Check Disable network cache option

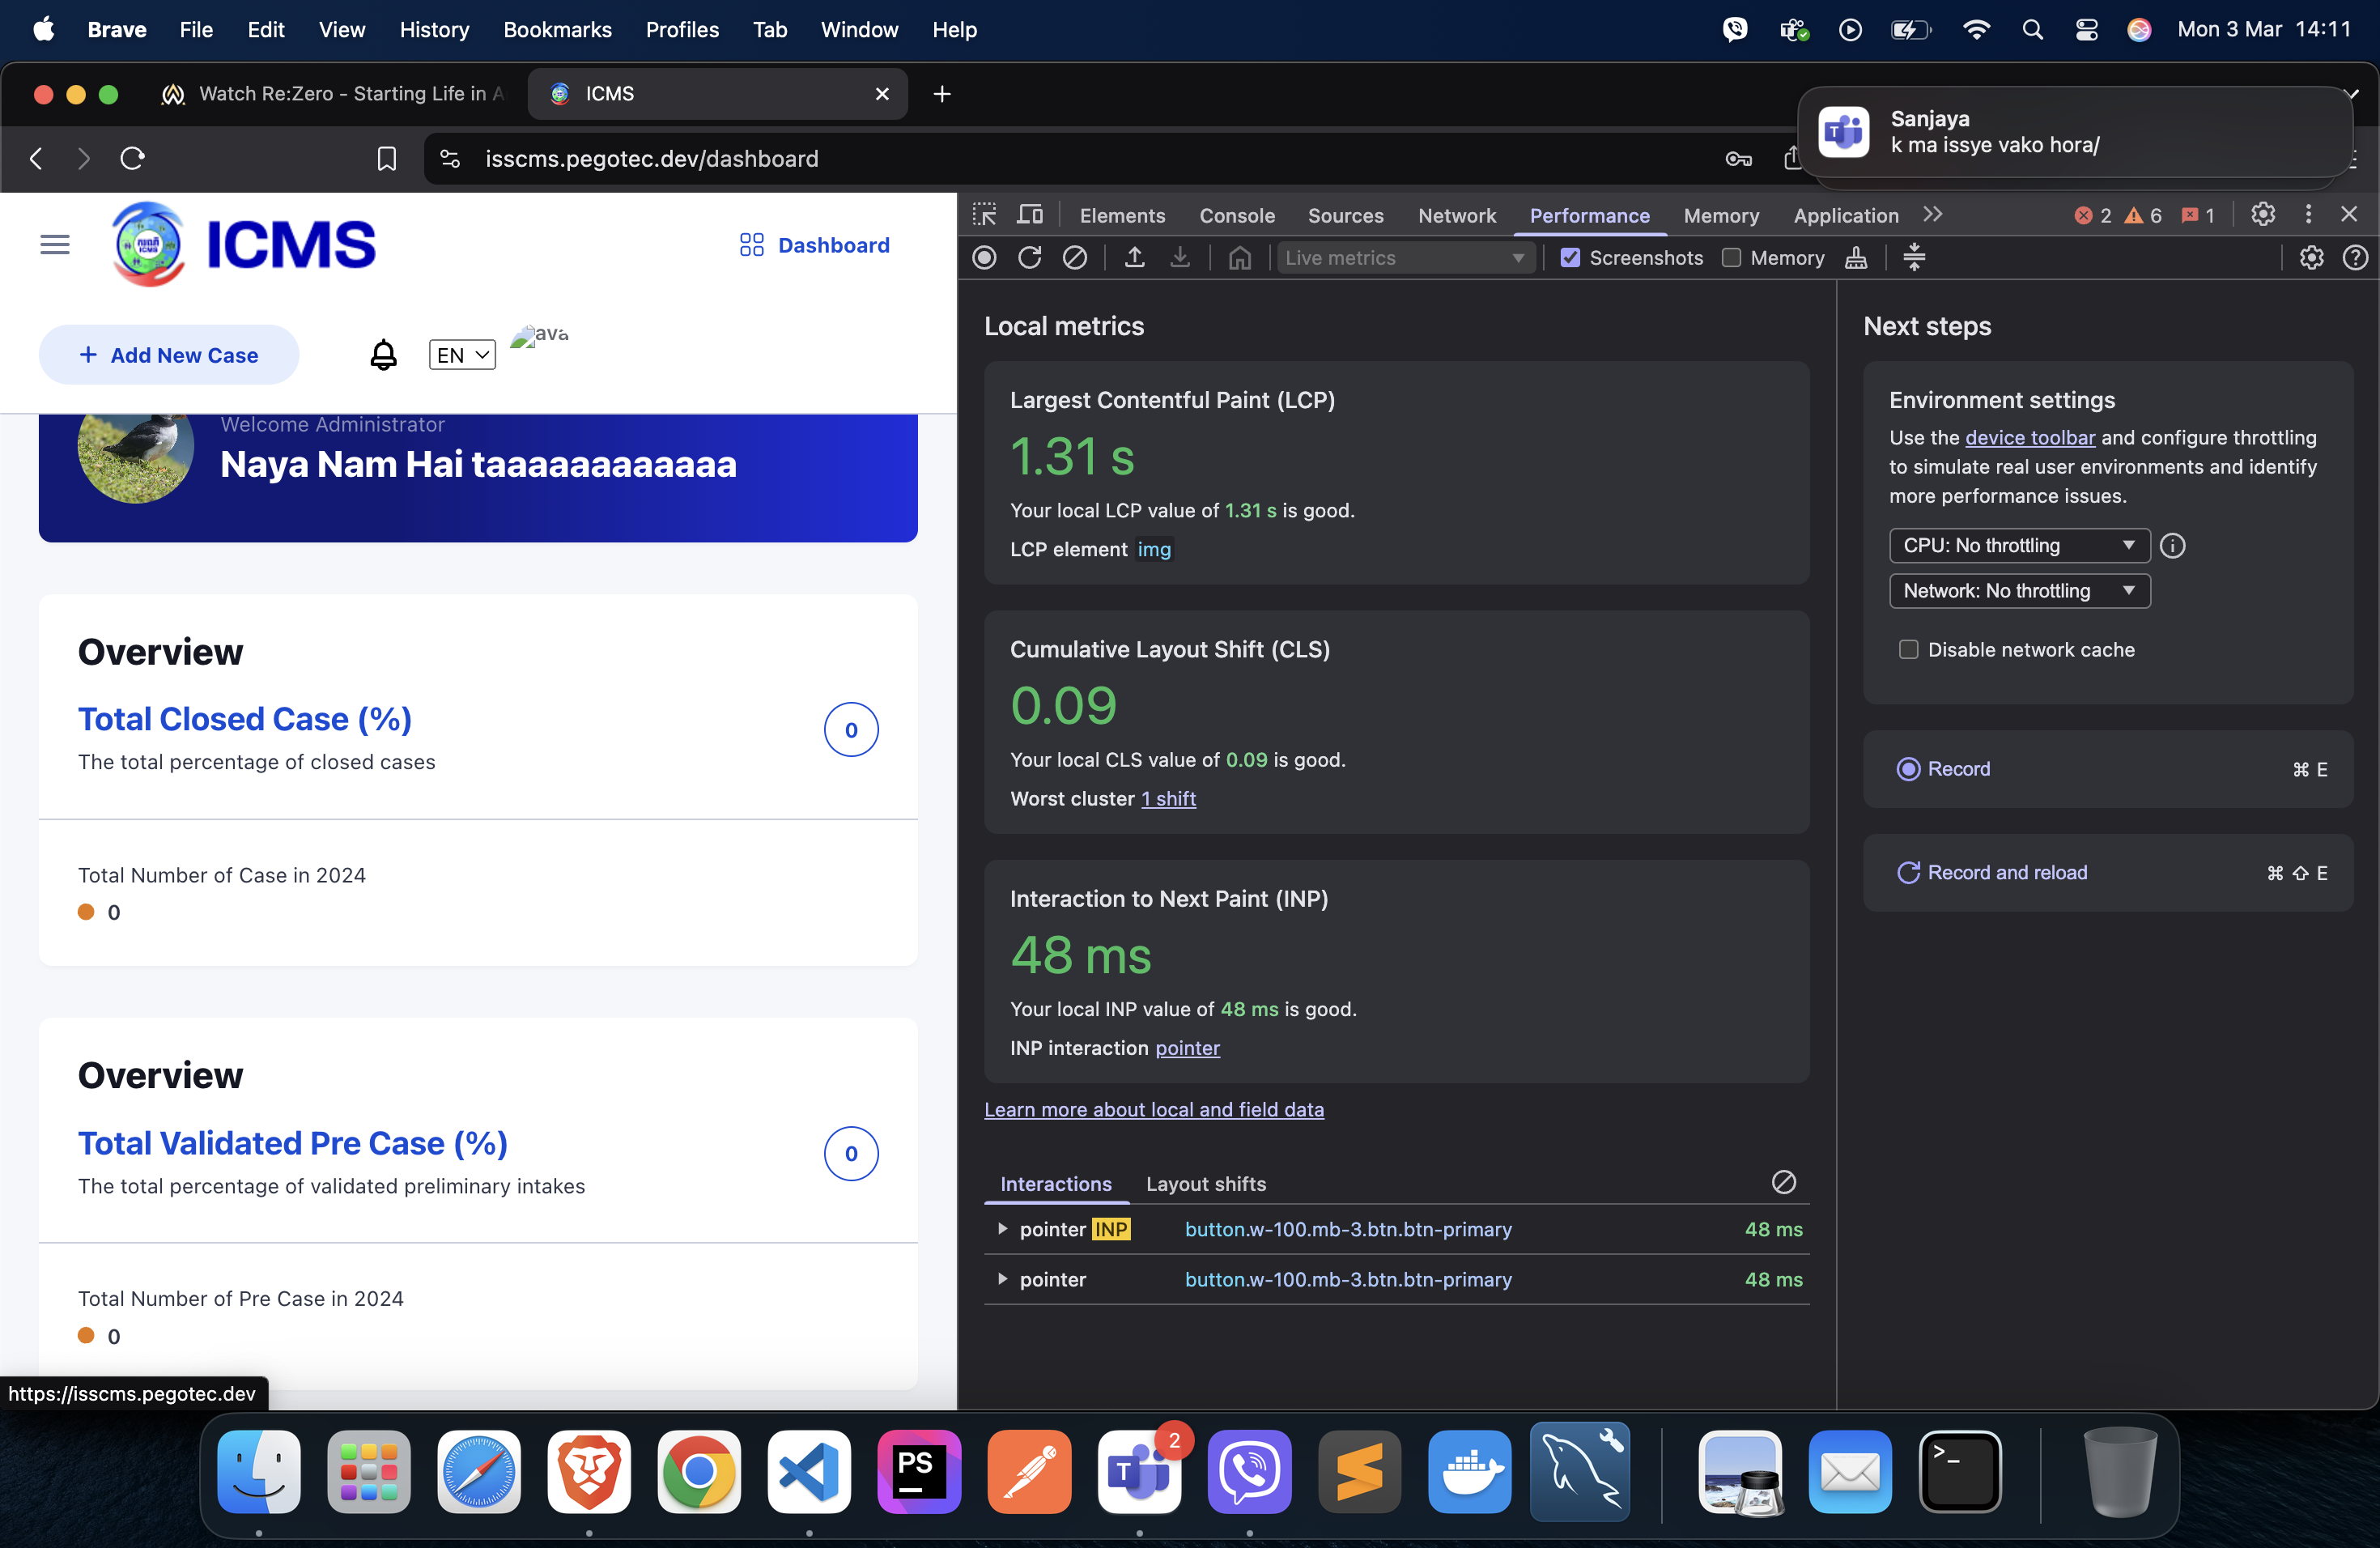point(1908,650)
